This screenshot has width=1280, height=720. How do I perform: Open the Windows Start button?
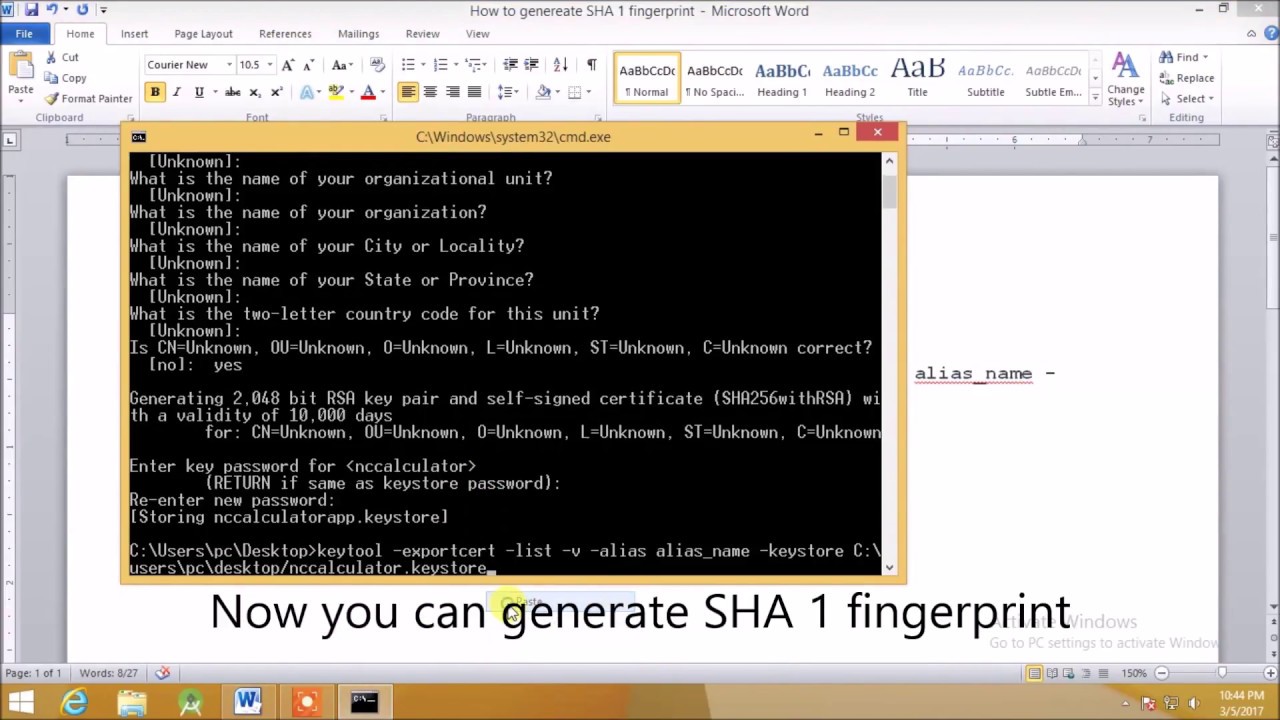(20, 702)
